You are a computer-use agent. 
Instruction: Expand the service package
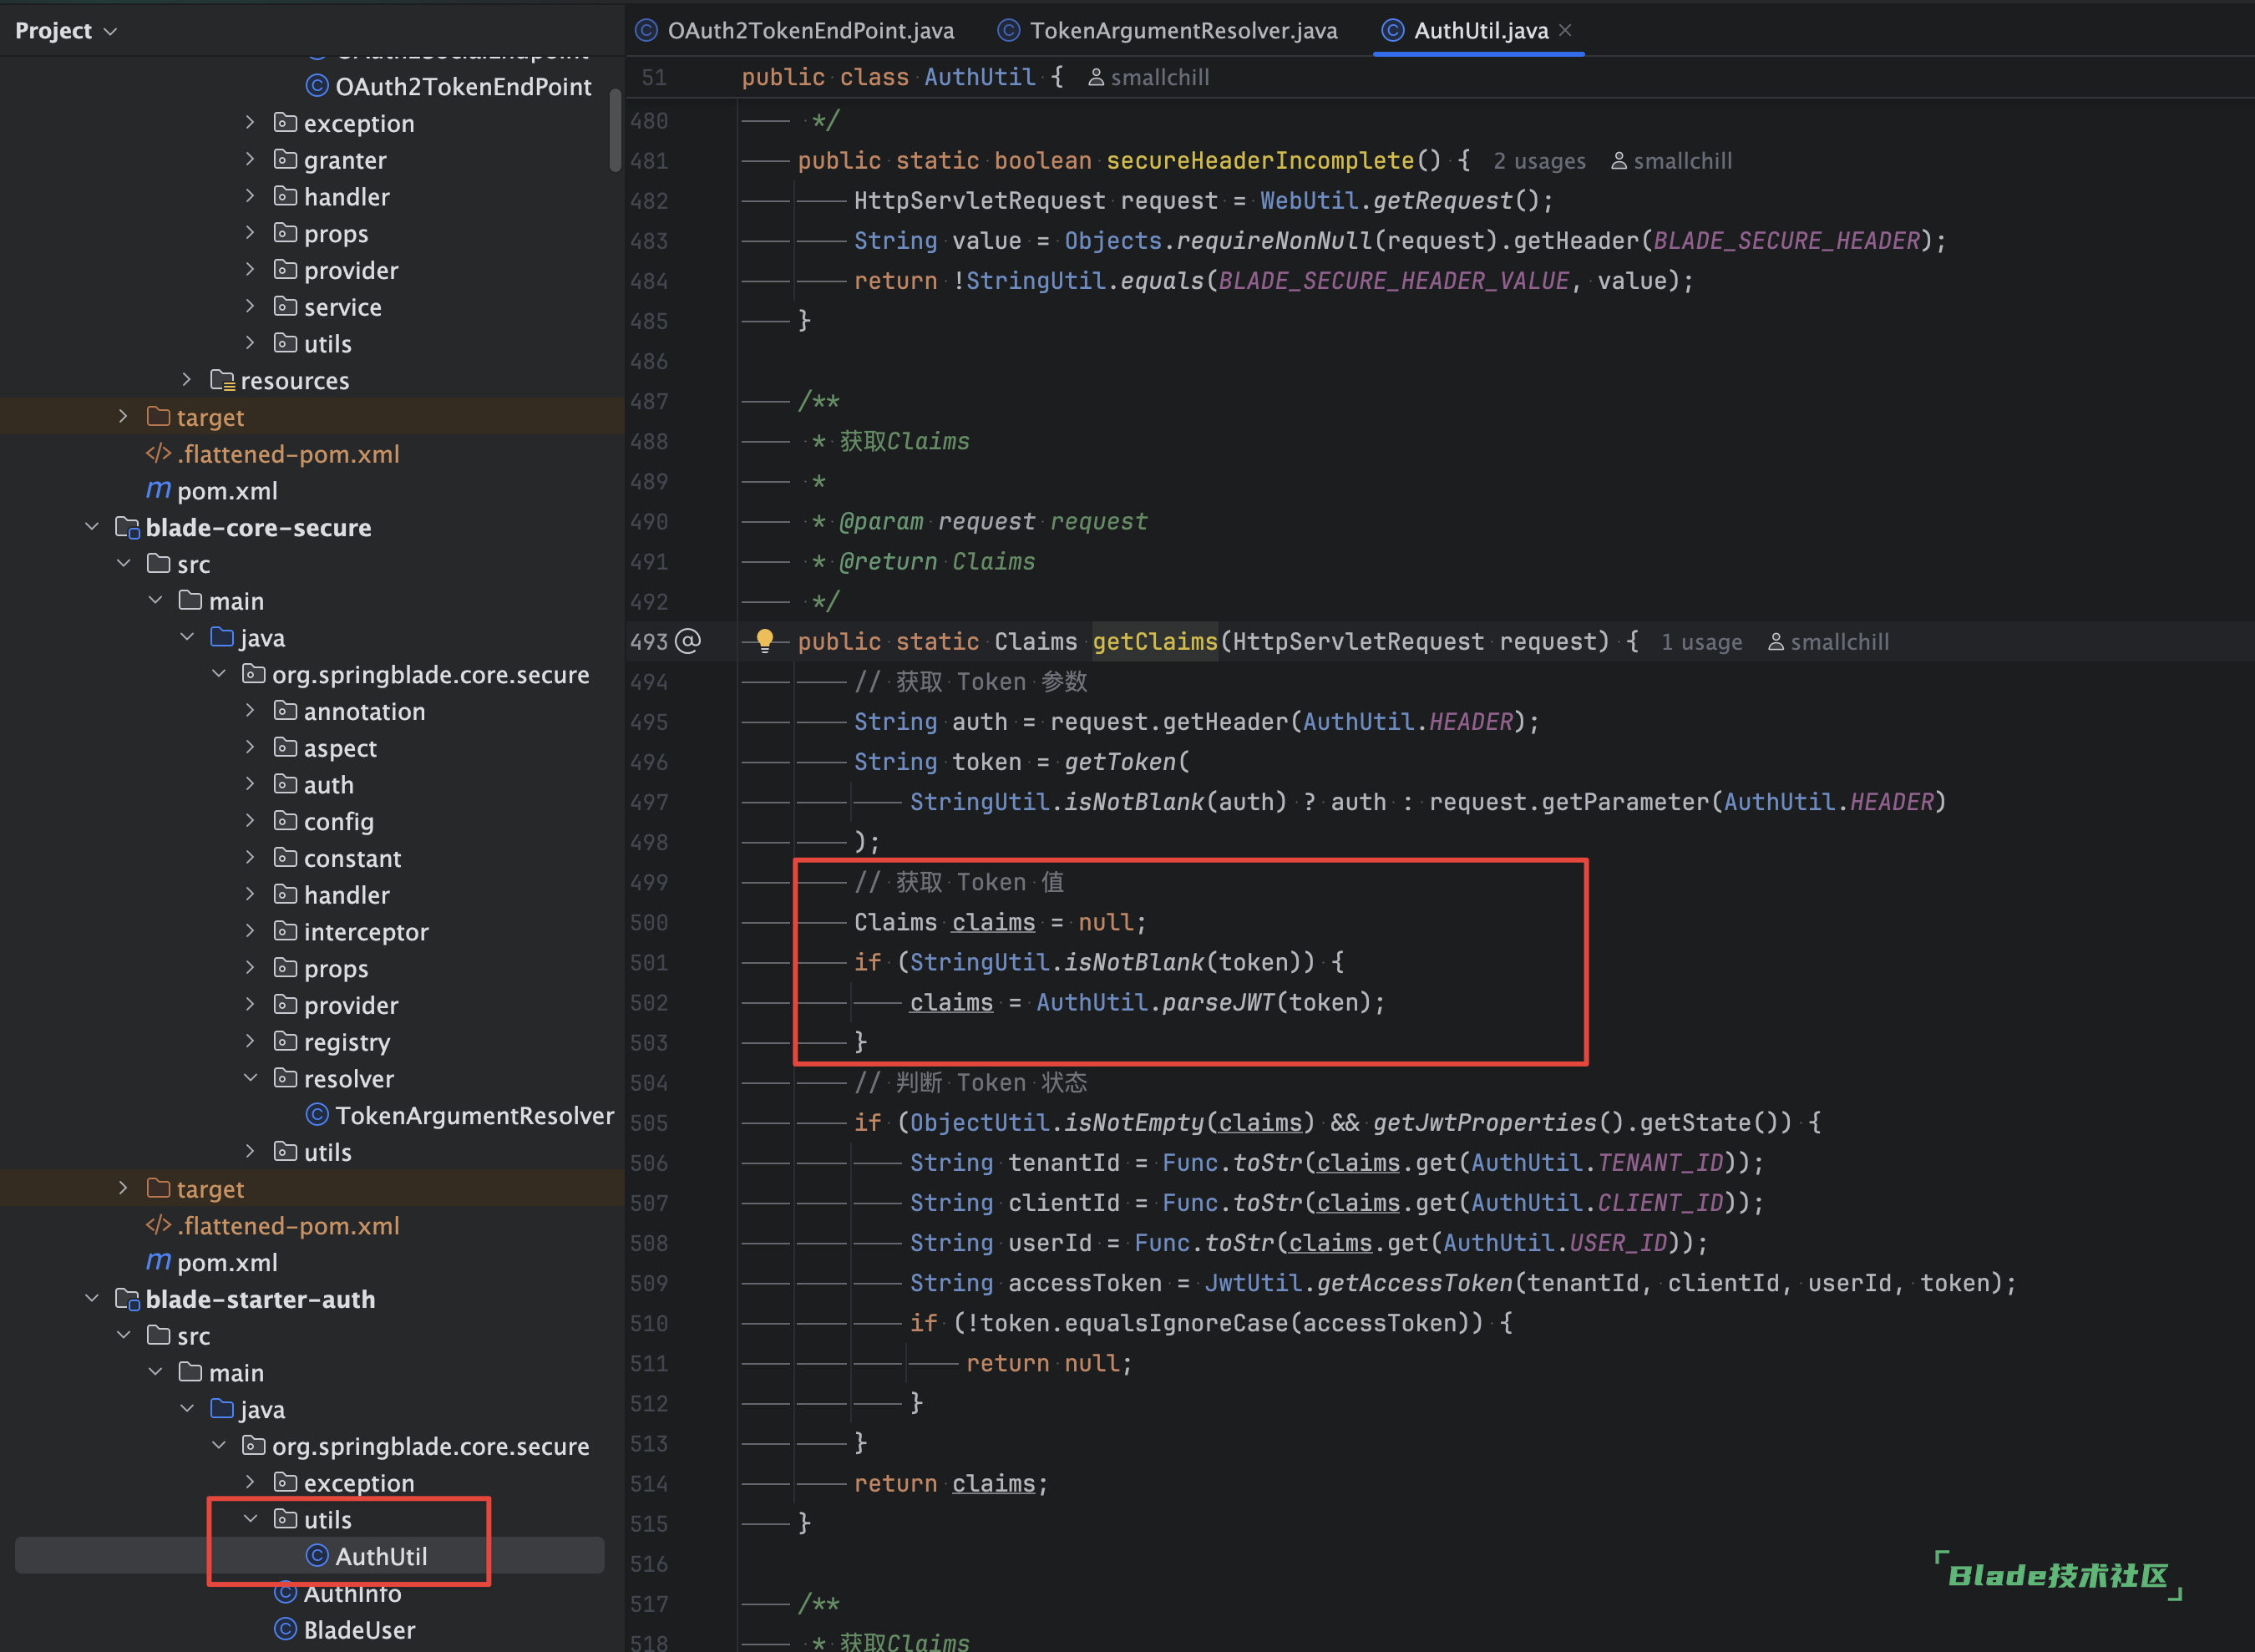tap(250, 307)
